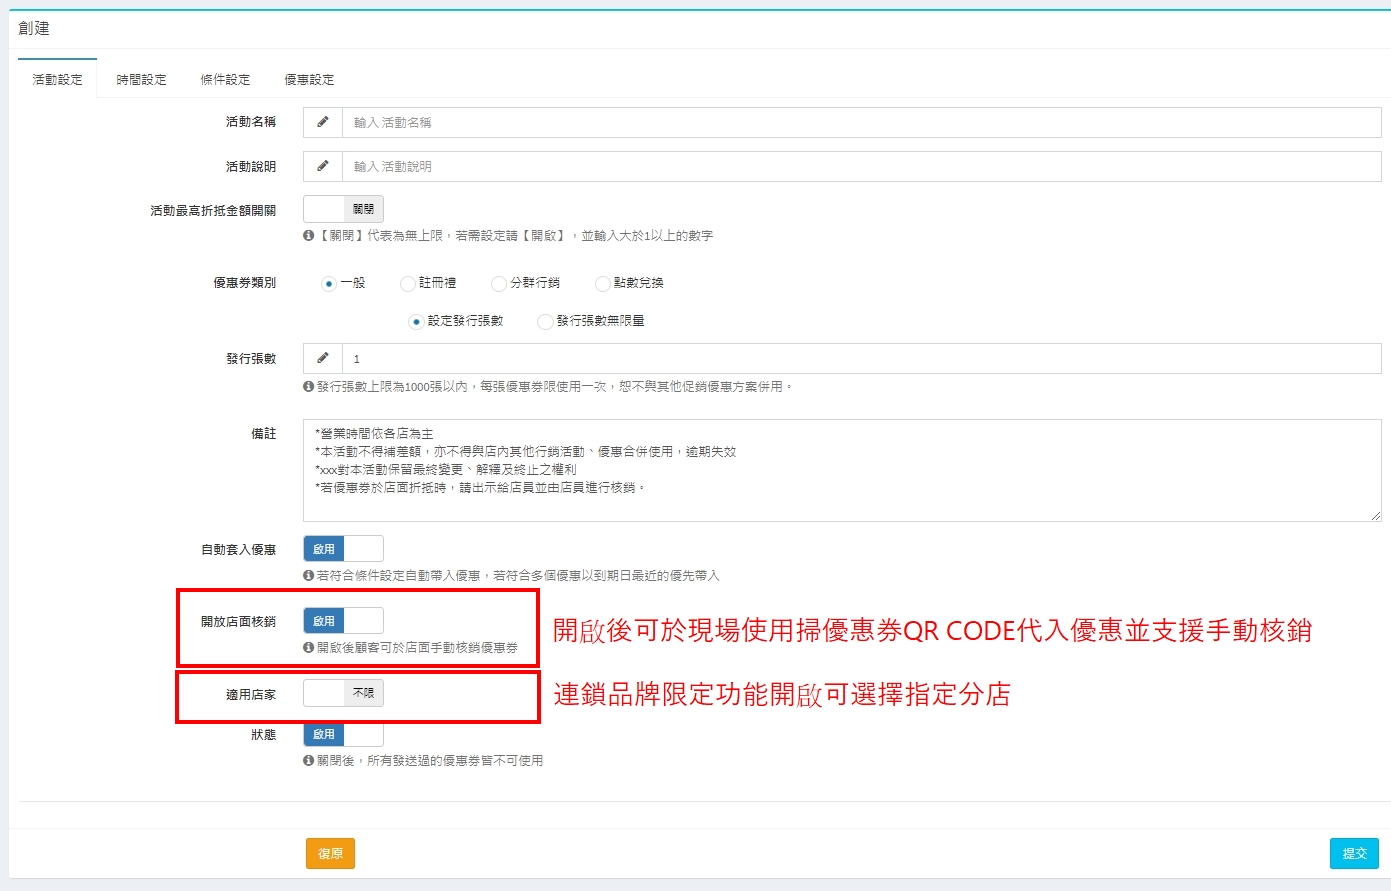
Task: Click pencil icon beside 活動說明 field
Action: pyautogui.click(x=323, y=166)
